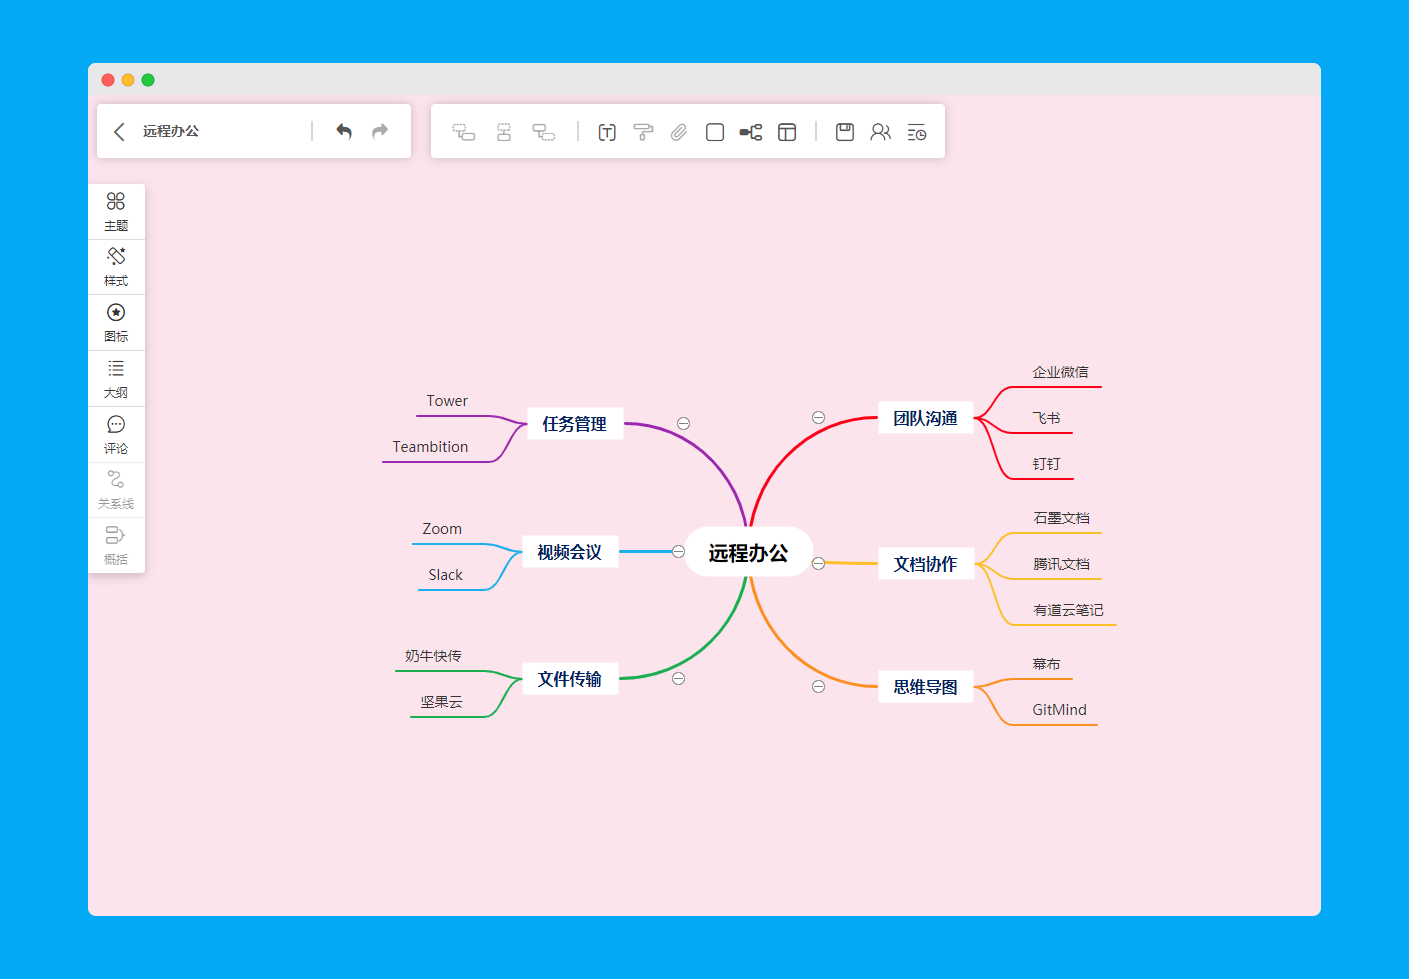Open the 主题 theme panel

[x=116, y=210]
